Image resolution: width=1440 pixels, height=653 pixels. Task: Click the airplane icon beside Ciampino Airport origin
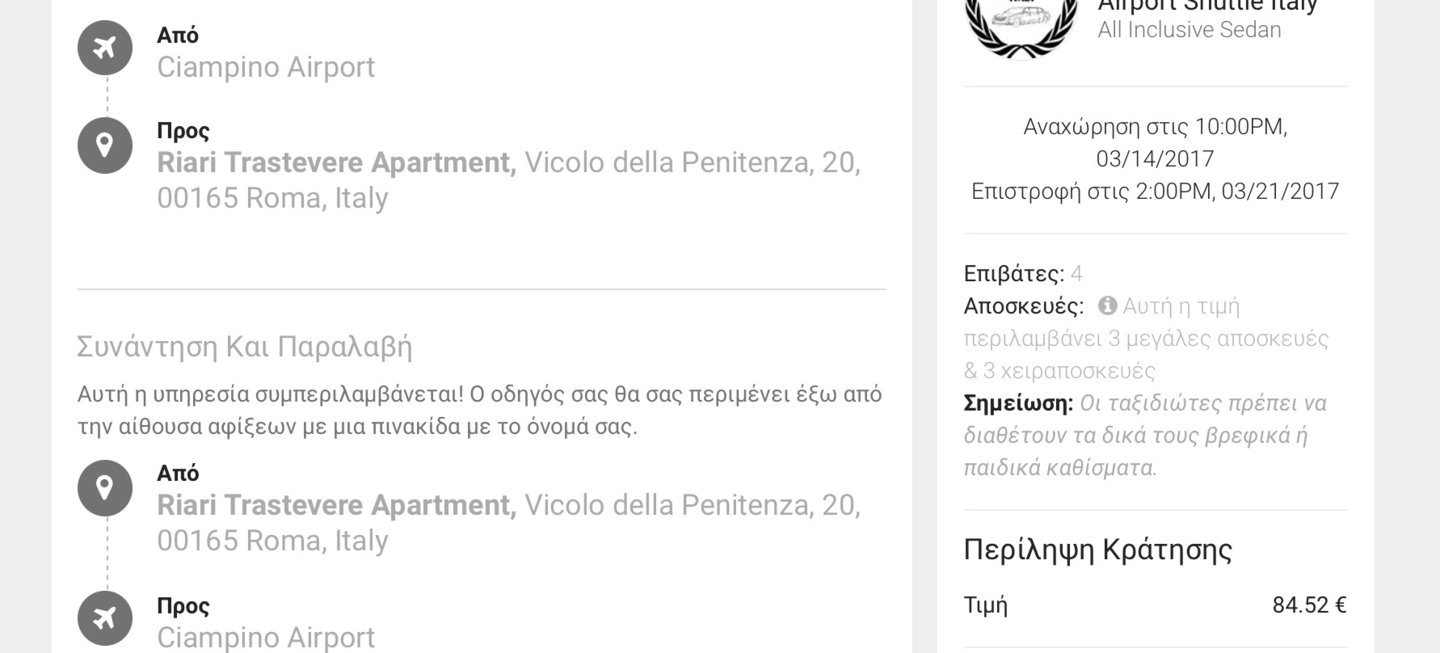(105, 48)
